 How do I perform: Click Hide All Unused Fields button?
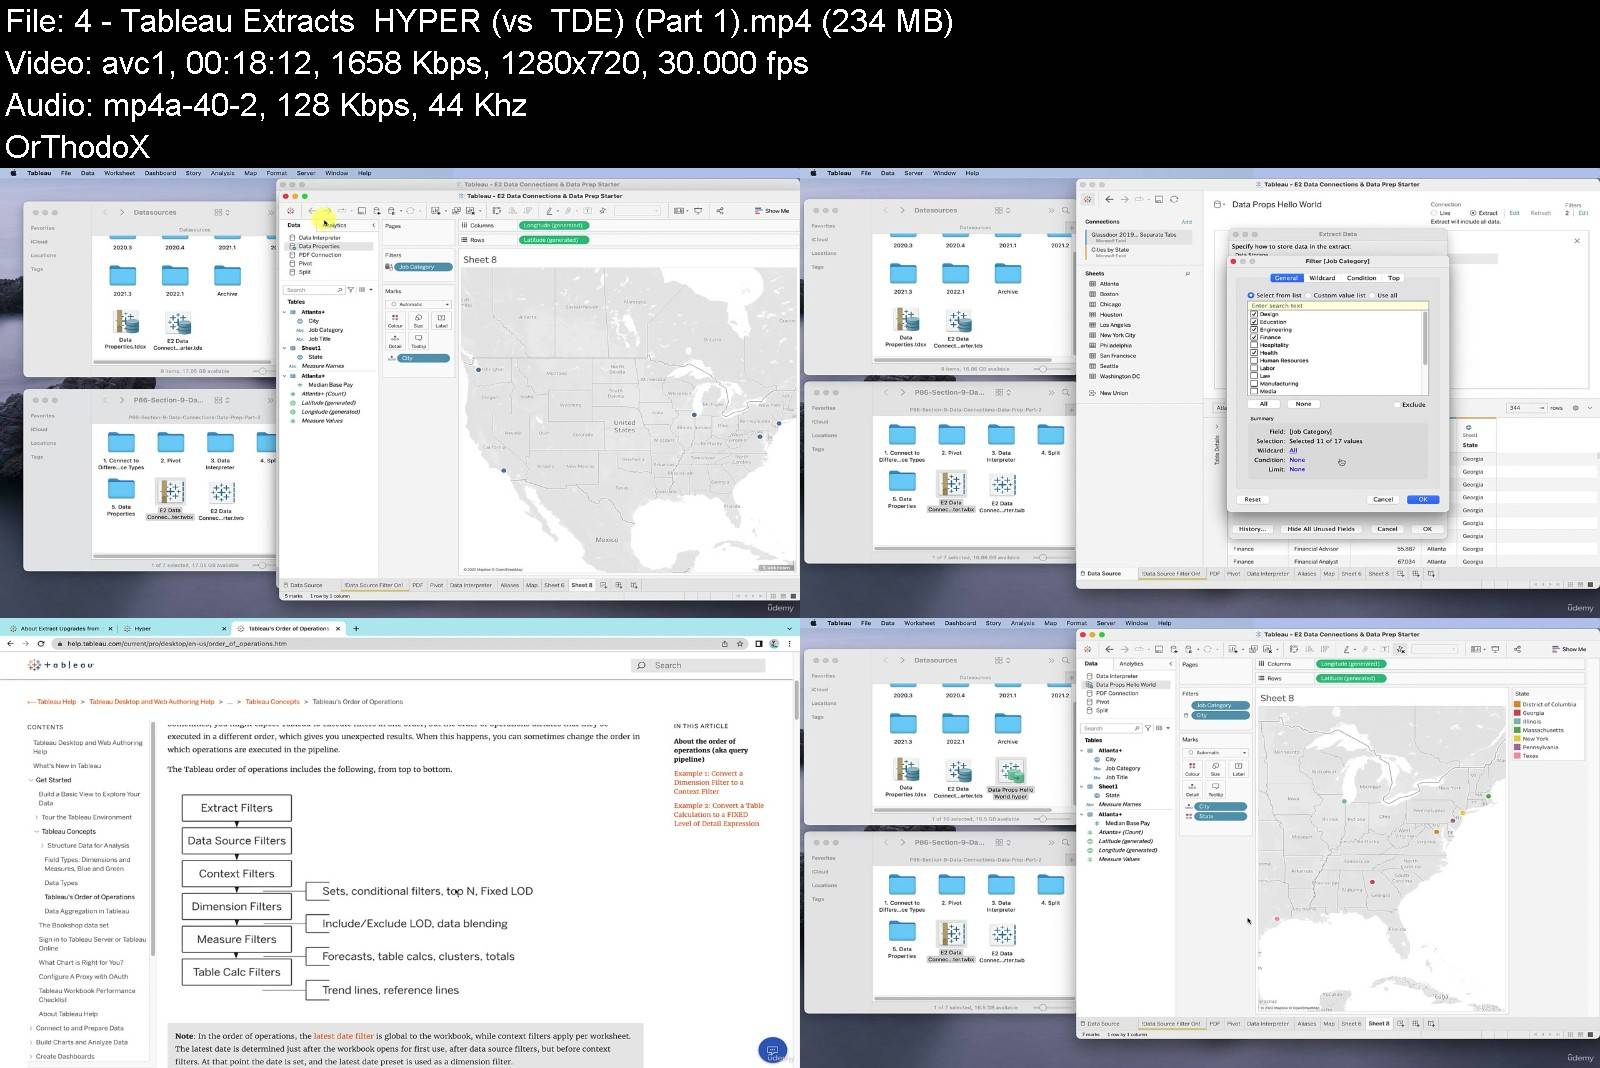[x=1321, y=529]
